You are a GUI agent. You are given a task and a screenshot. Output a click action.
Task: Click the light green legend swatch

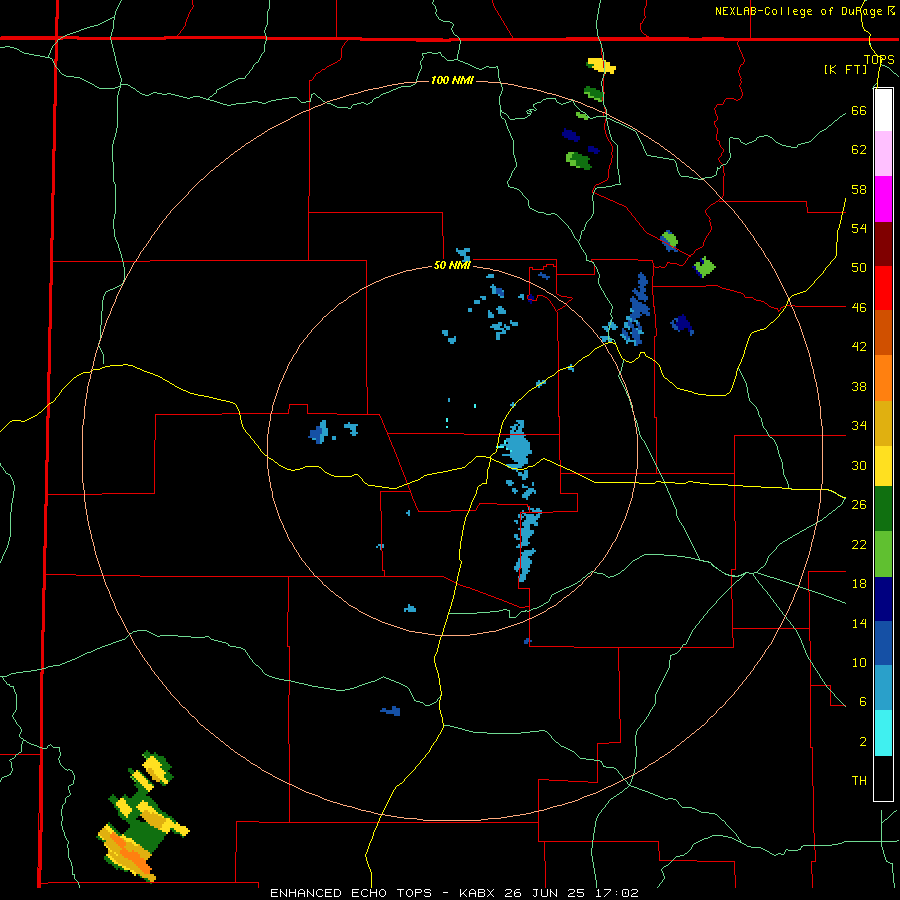pos(883,554)
